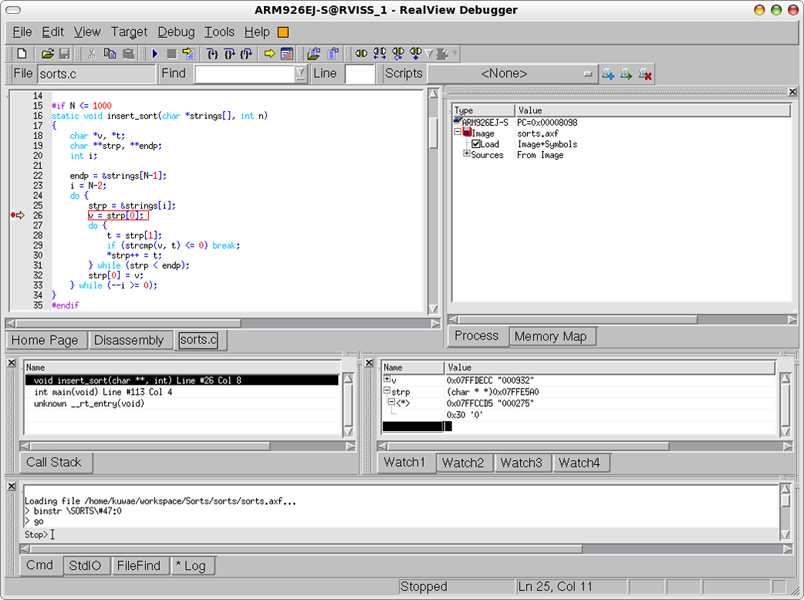804x600 pixels.
Task: Click the open folder toolbar icon
Action: [48, 53]
